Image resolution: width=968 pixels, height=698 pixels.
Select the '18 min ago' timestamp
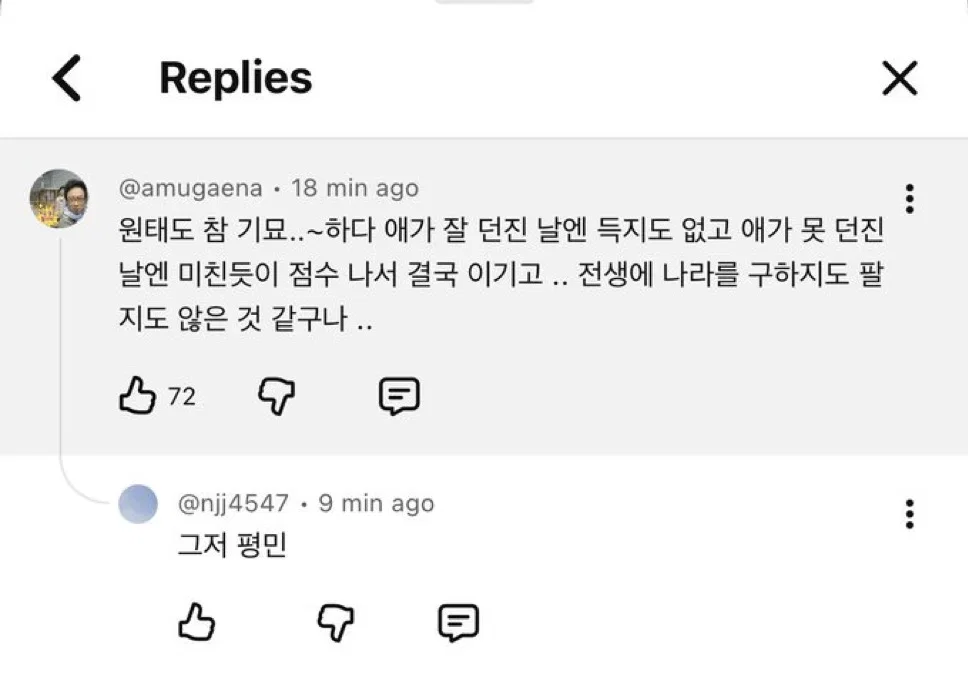click(355, 188)
